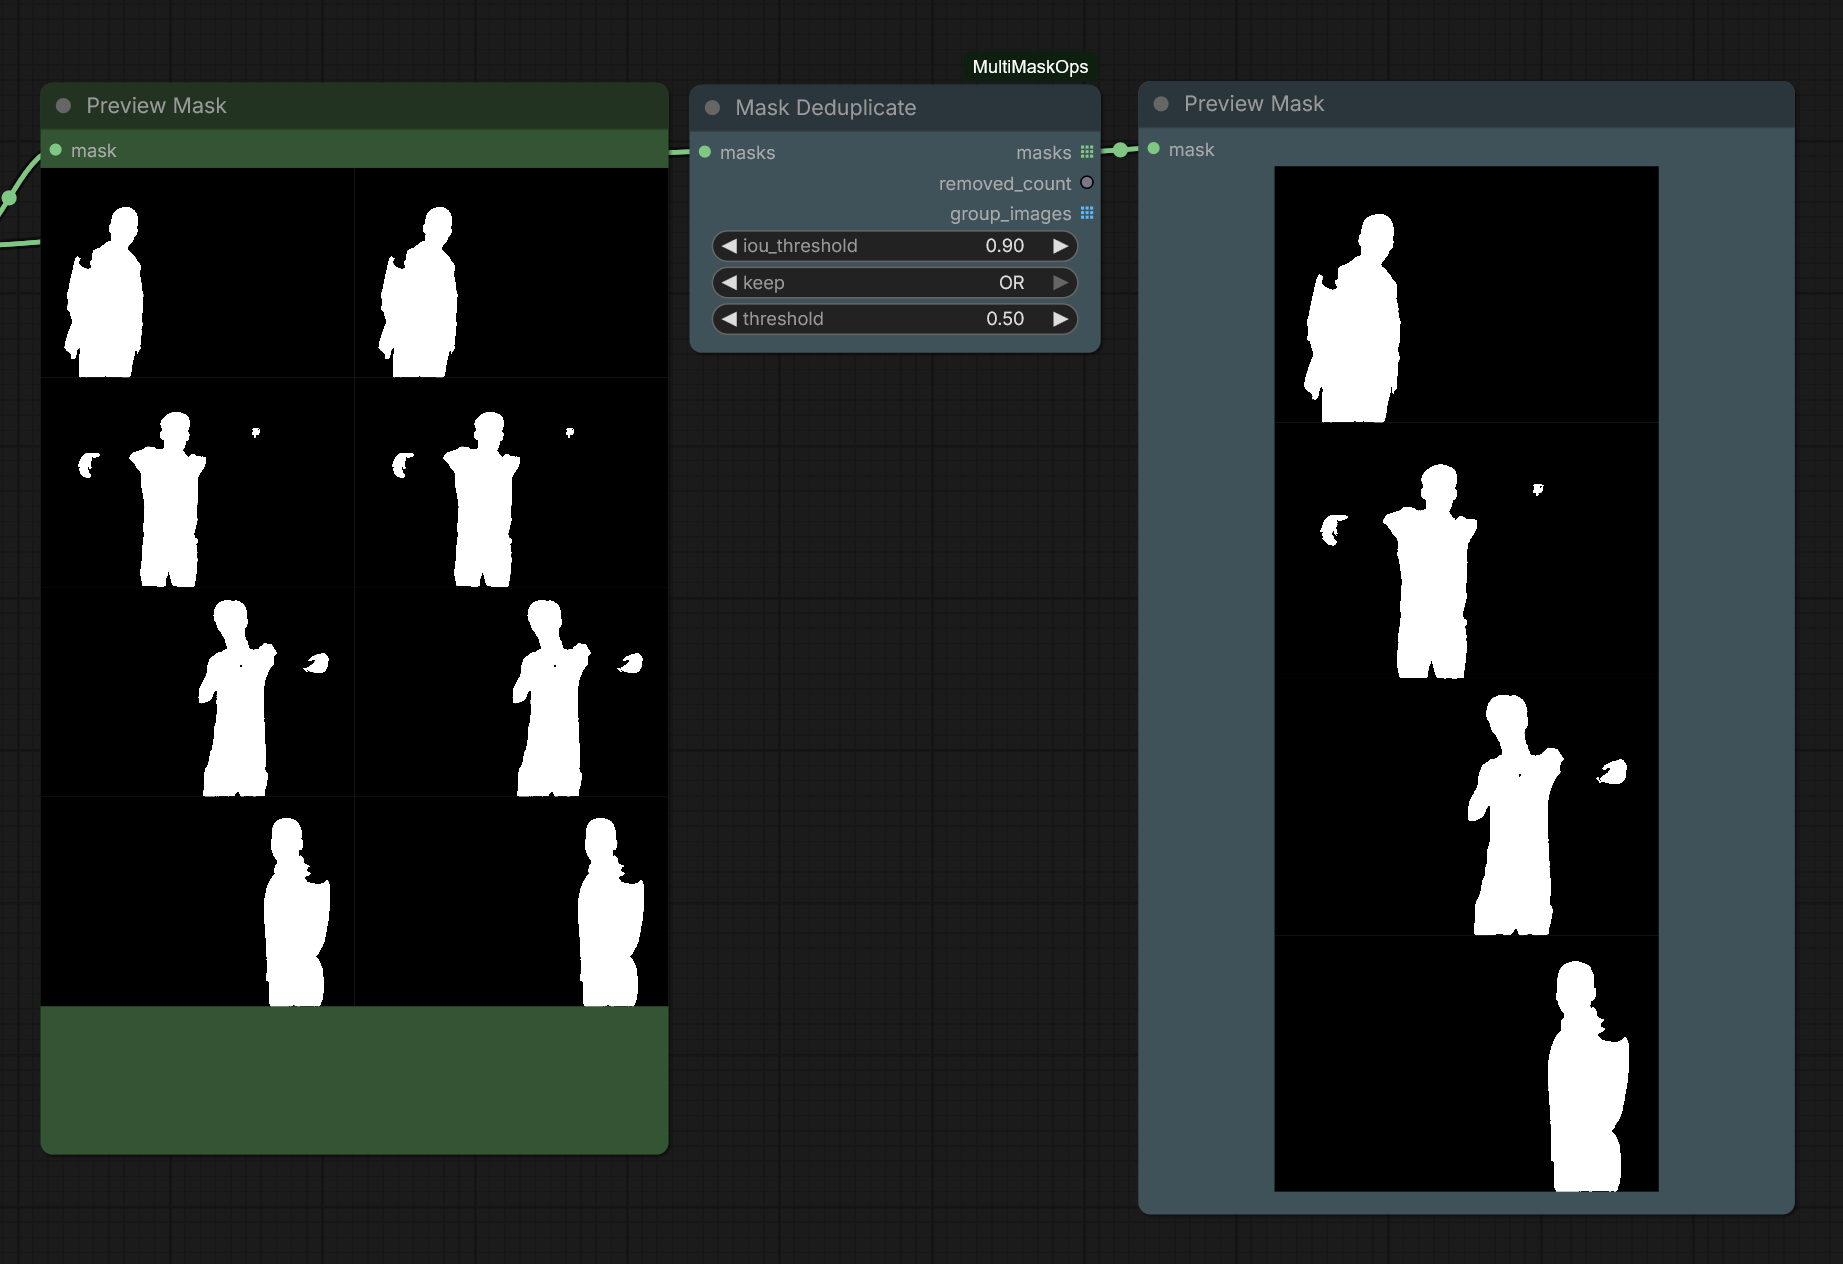
Task: Open first mask thumbnail in left preview
Action: [197, 273]
